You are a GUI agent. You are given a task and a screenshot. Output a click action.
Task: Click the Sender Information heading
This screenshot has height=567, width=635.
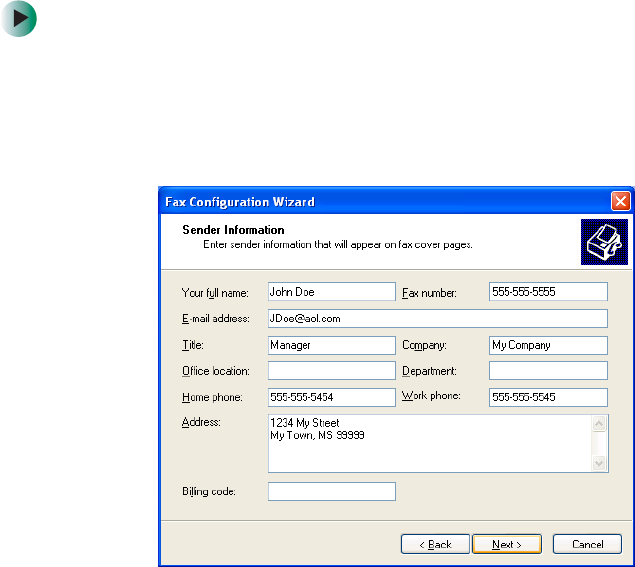pos(233,230)
